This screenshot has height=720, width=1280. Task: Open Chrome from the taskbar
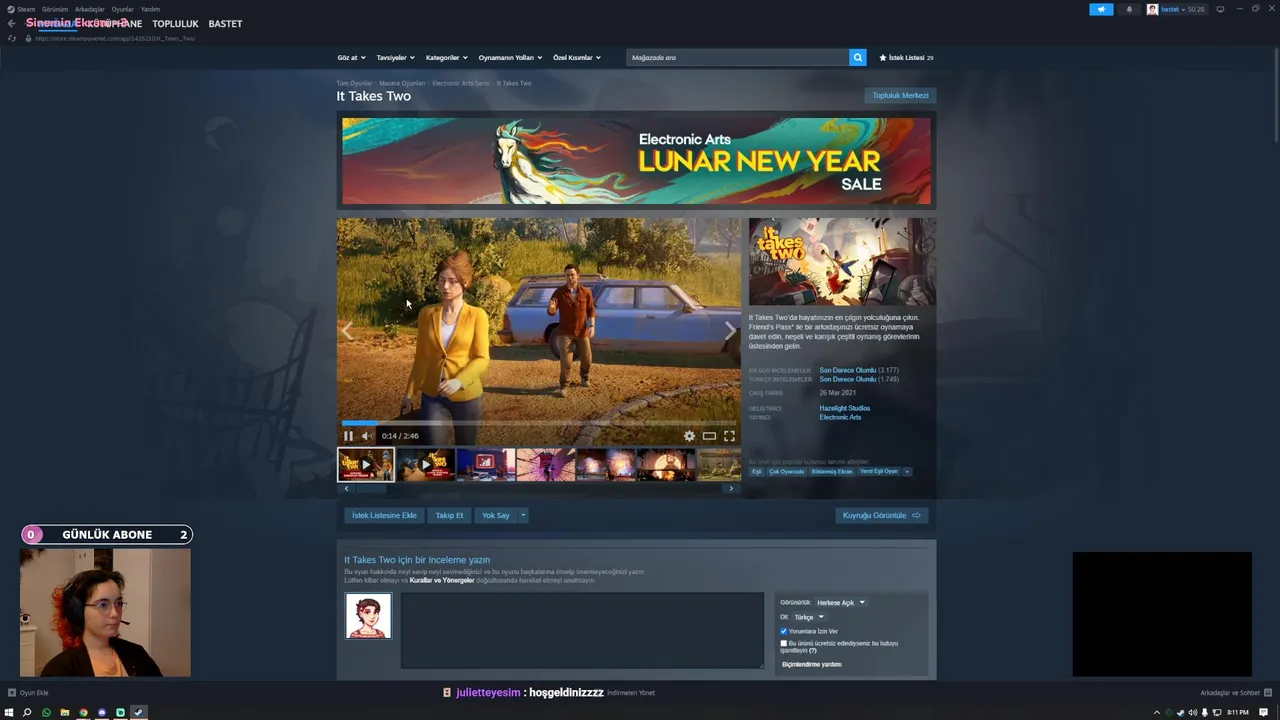point(83,712)
